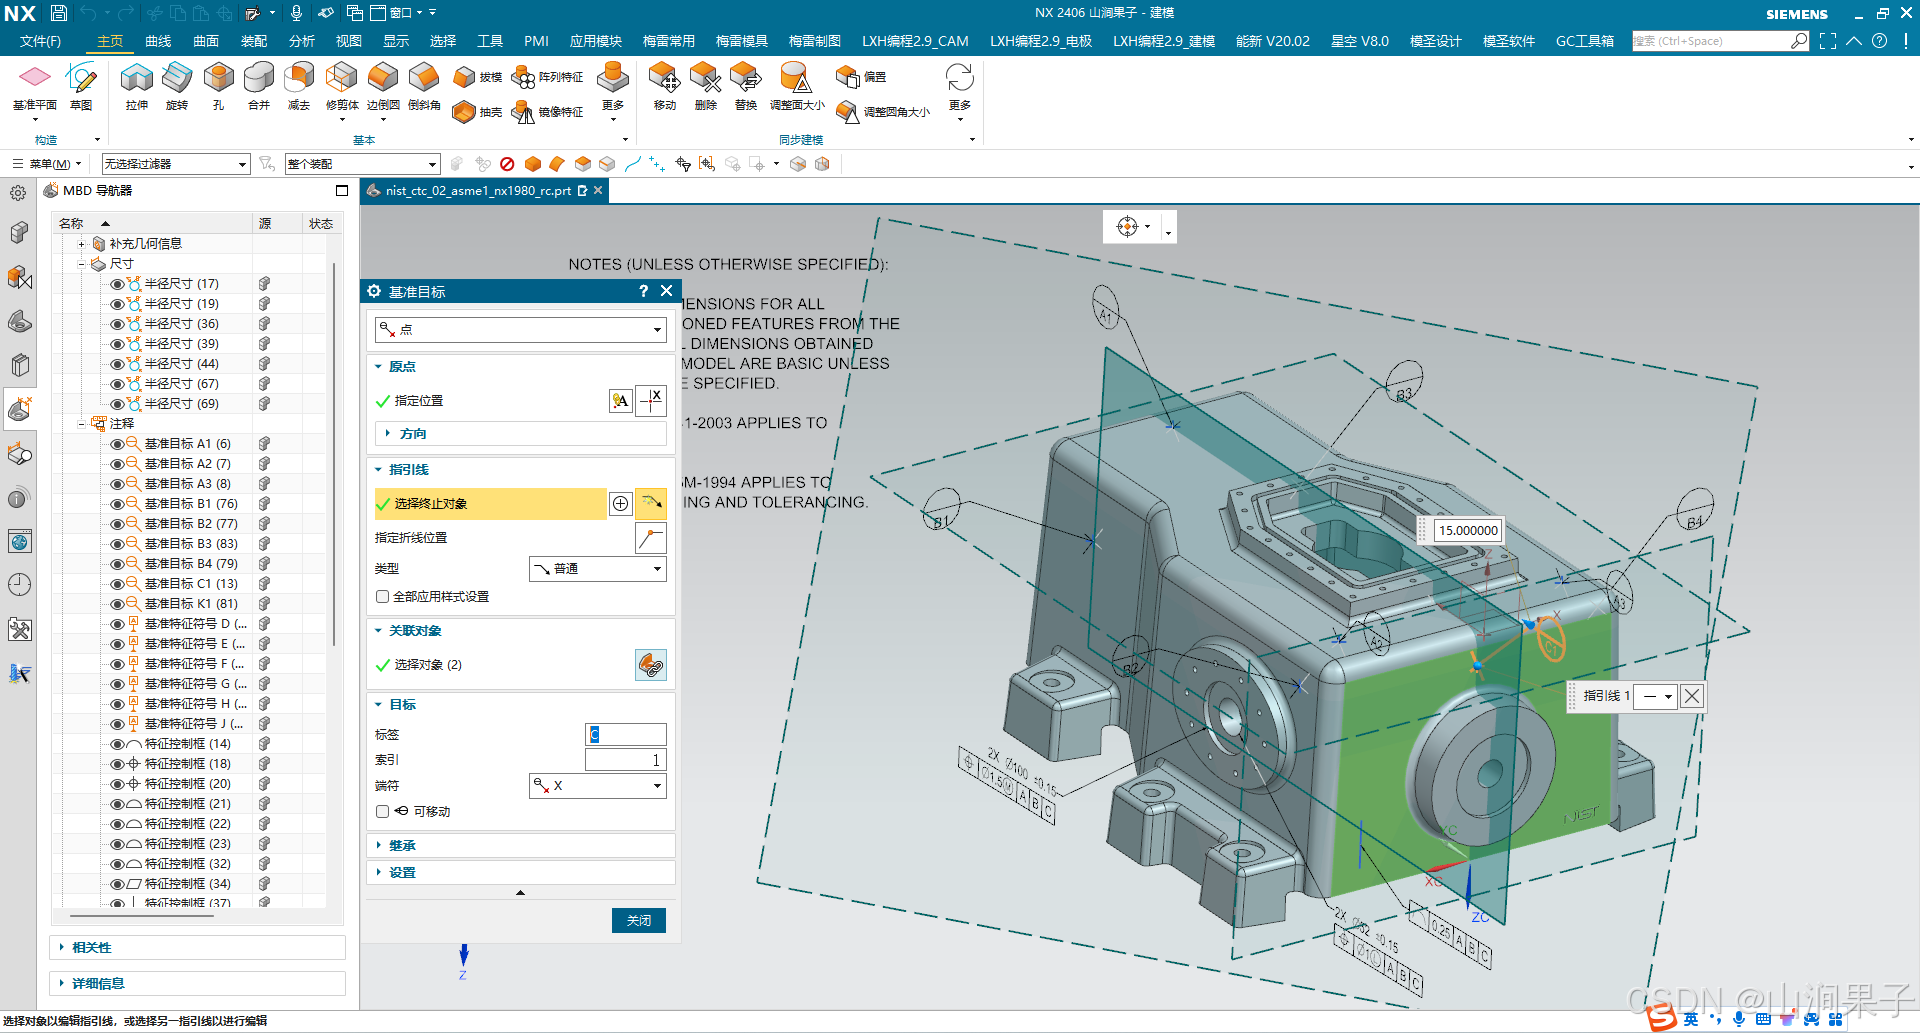The width and height of the screenshot is (1920, 1033).
Task: Click the 抽壳 shell tool
Action: (477, 112)
